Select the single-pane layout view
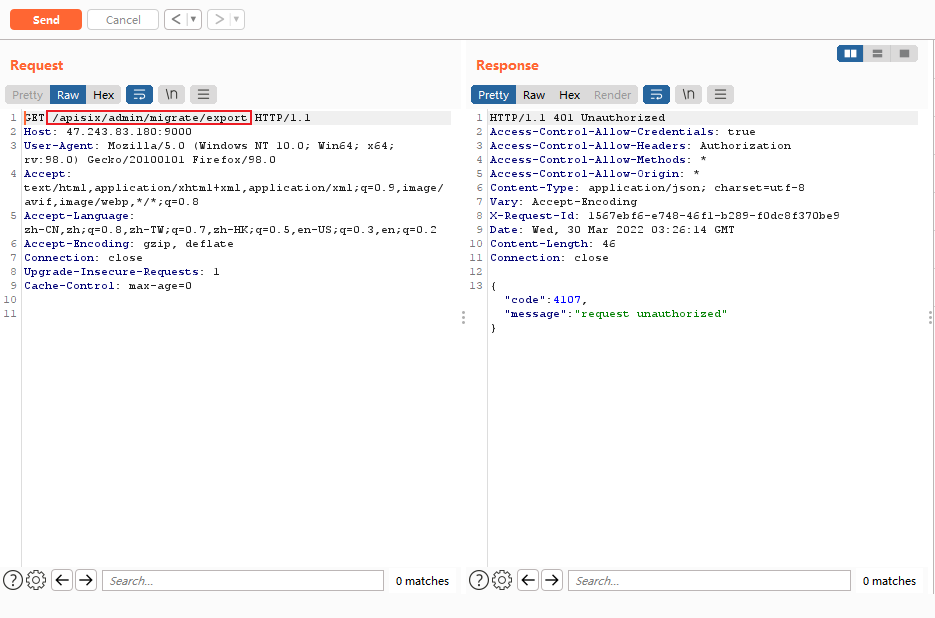Viewport: 935px width, 618px height. click(904, 53)
